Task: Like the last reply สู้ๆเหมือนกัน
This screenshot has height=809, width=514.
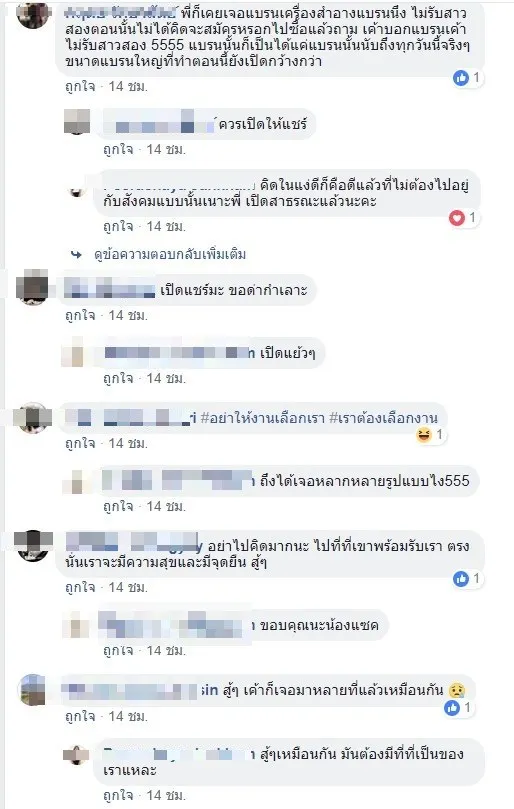Action: pyautogui.click(x=118, y=795)
